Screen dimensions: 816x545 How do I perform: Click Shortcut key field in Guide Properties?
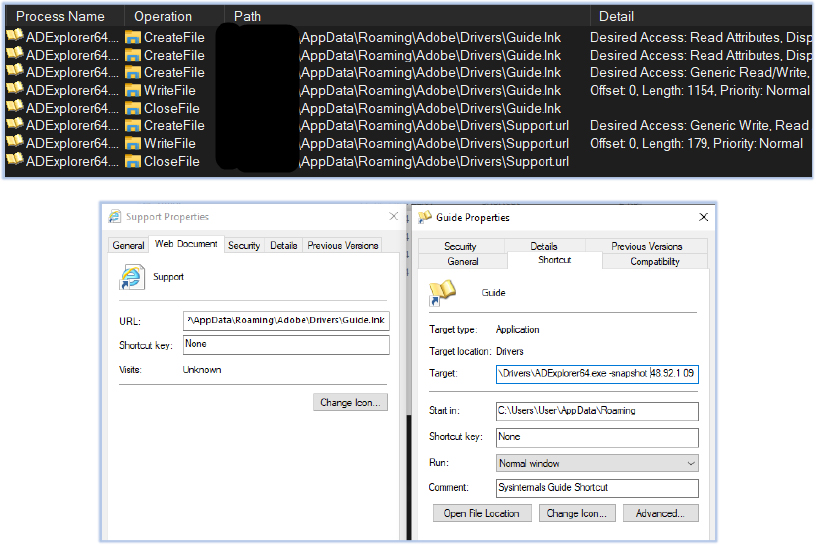pos(597,437)
